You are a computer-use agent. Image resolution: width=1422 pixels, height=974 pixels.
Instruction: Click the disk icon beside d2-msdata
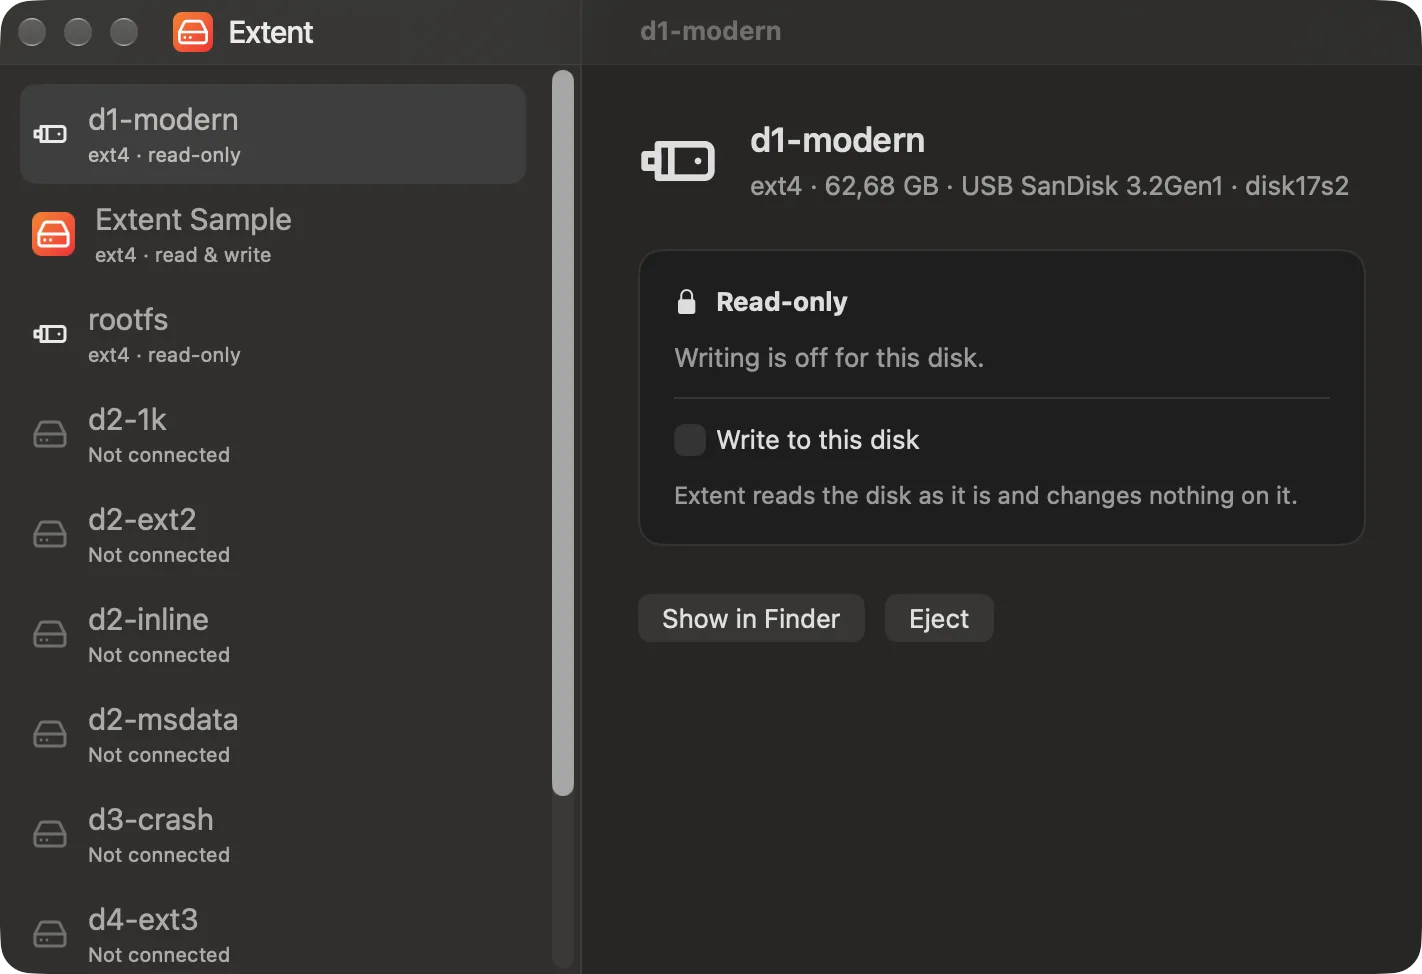(x=50, y=734)
